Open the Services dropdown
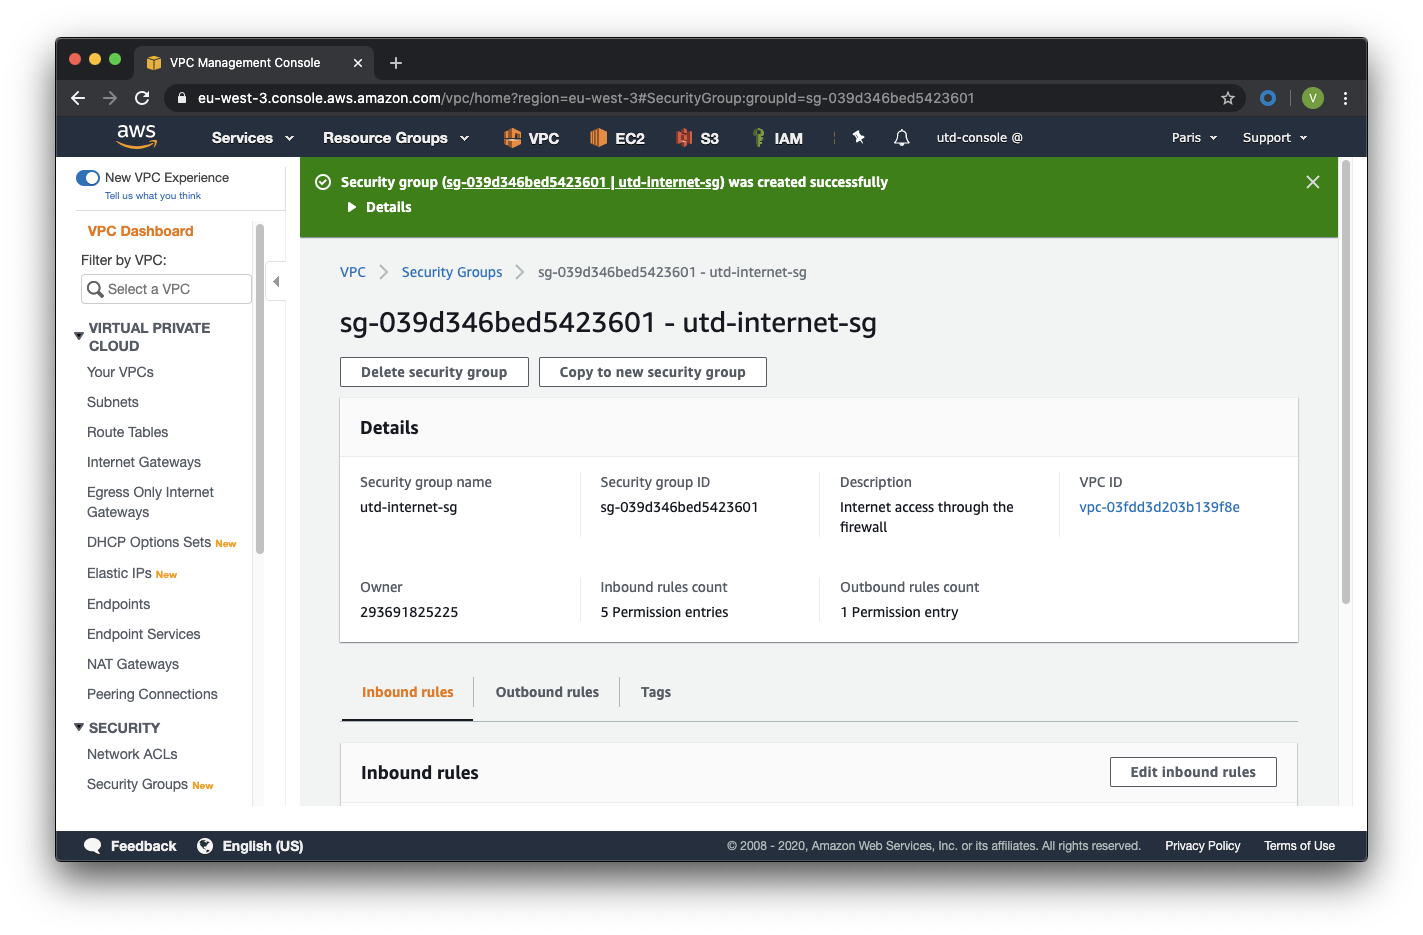The height and width of the screenshot is (935, 1423). click(x=253, y=138)
